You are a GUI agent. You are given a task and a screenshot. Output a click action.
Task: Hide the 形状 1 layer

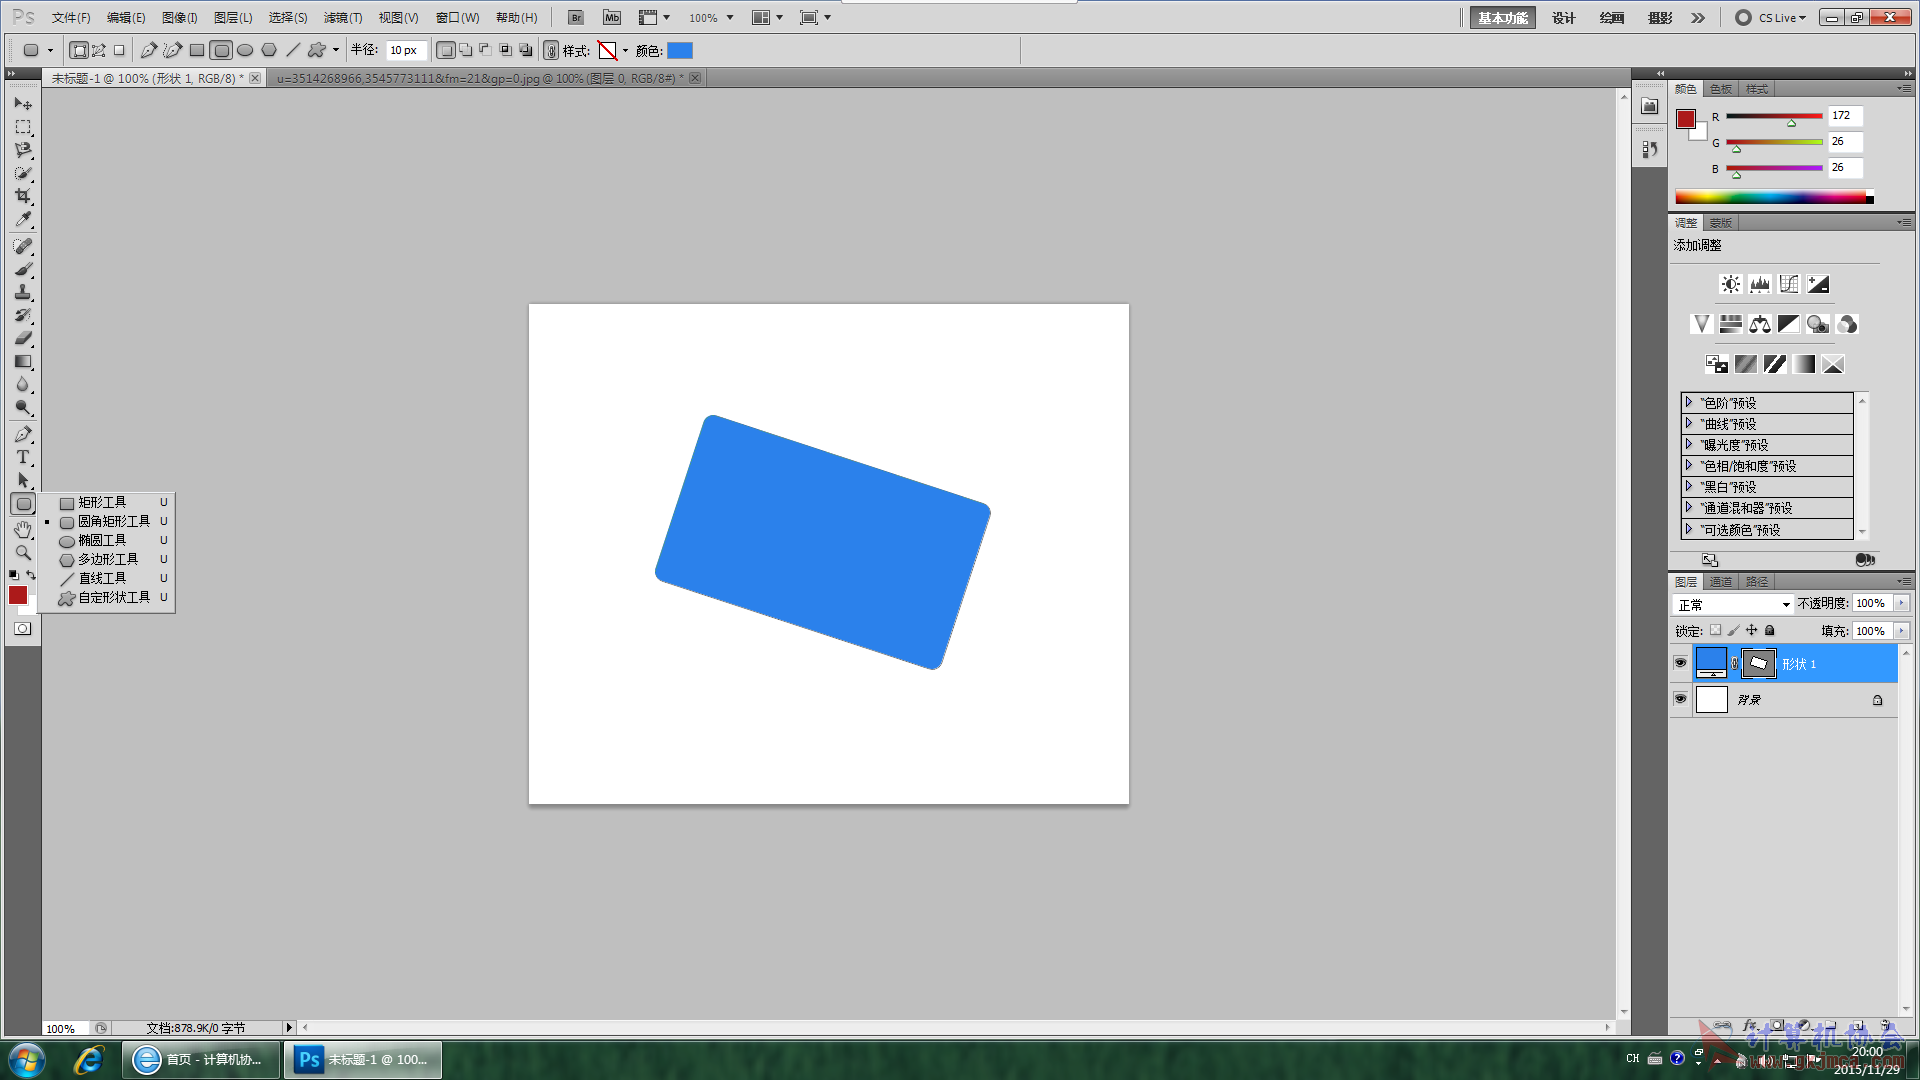(1680, 663)
